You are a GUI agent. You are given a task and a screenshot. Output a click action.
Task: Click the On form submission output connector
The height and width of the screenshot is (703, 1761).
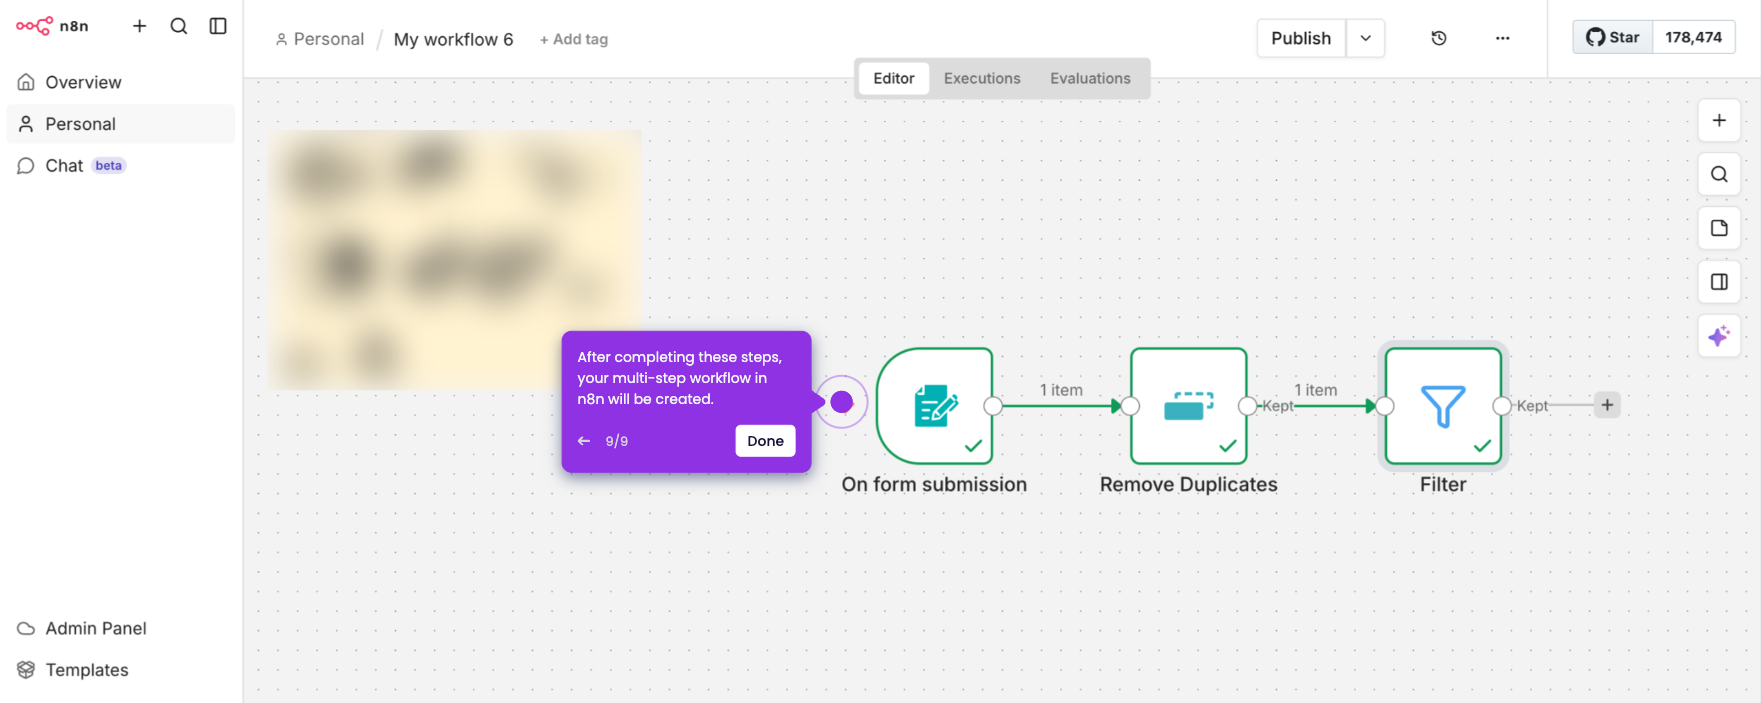coord(993,406)
